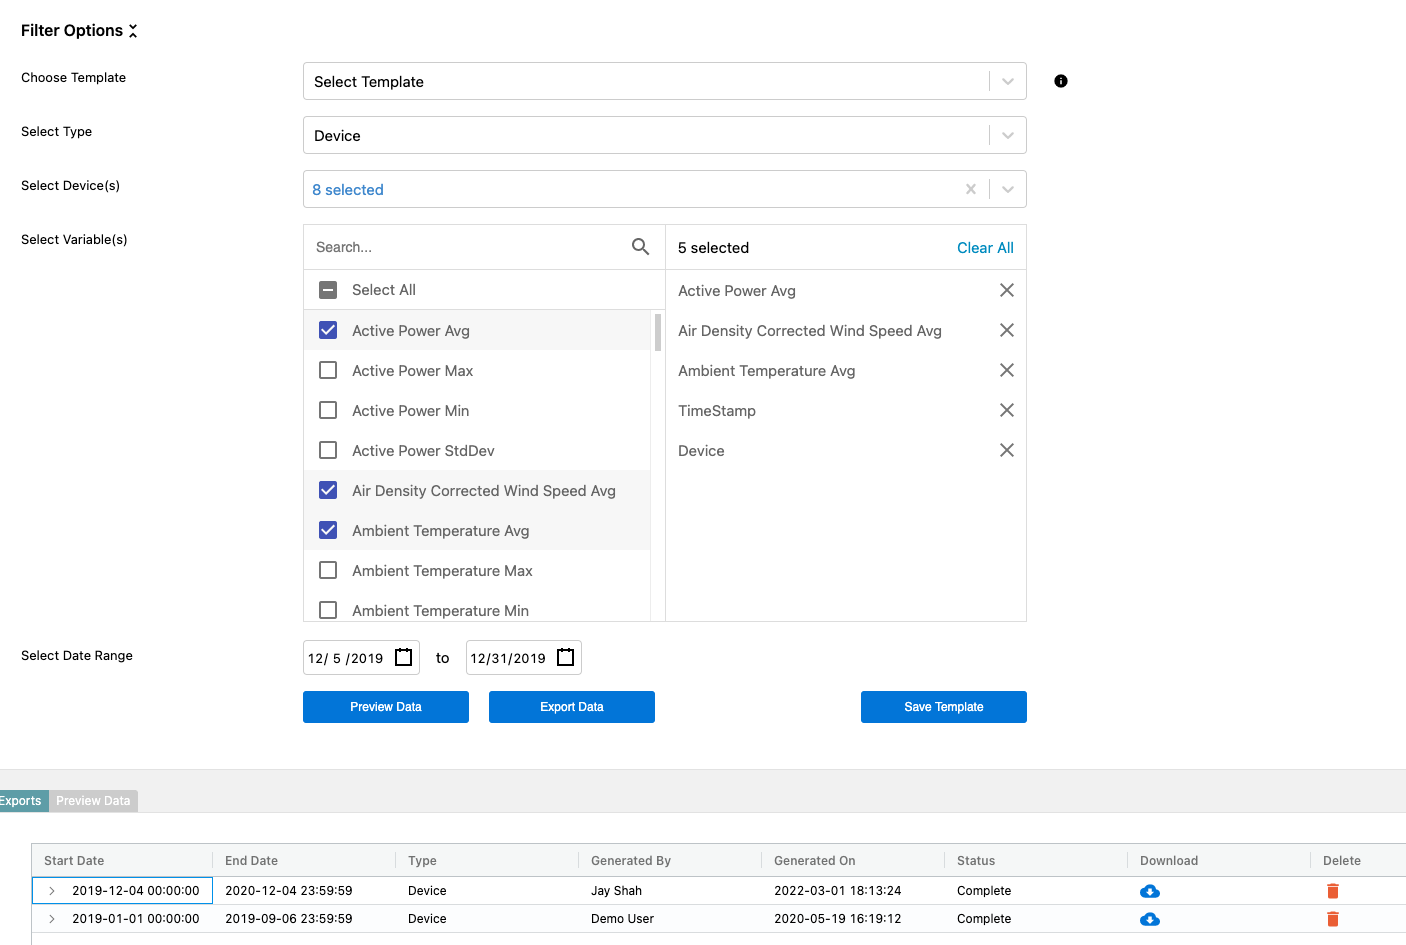Uncheck Ambient Temperature Avg checkbox
The image size is (1406, 945).
click(x=328, y=530)
